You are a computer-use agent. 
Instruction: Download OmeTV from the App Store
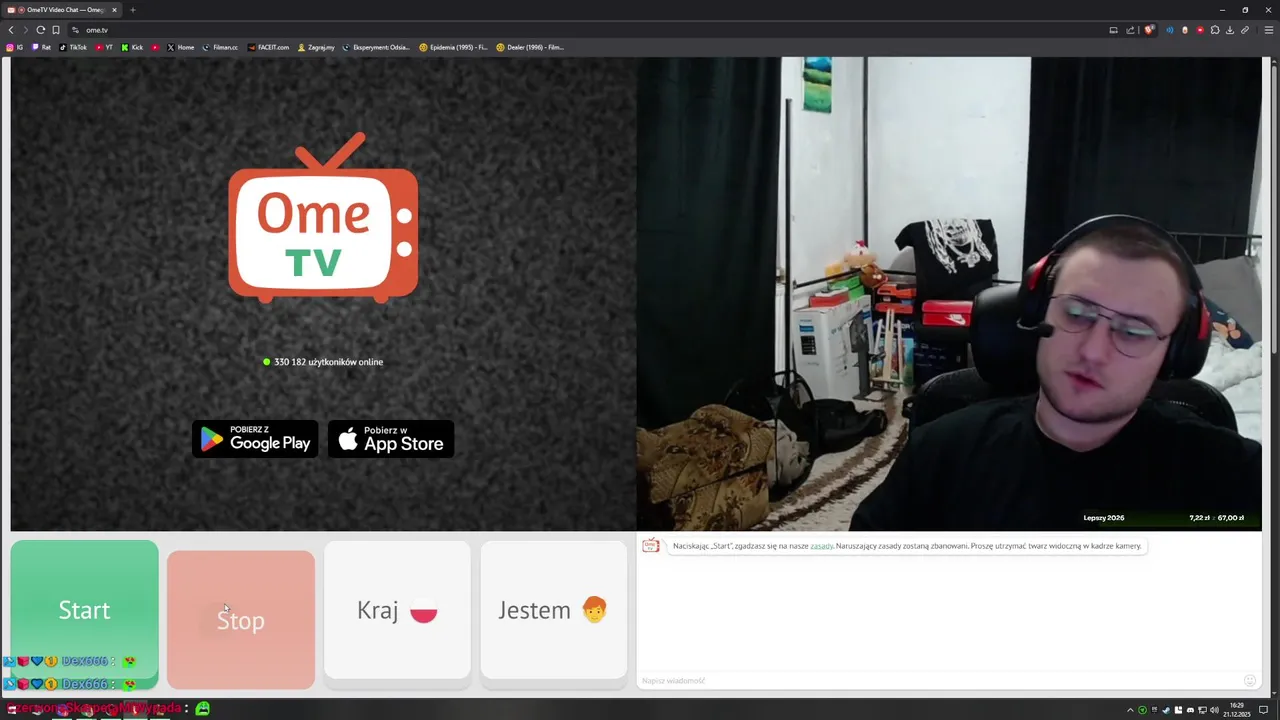click(x=391, y=439)
